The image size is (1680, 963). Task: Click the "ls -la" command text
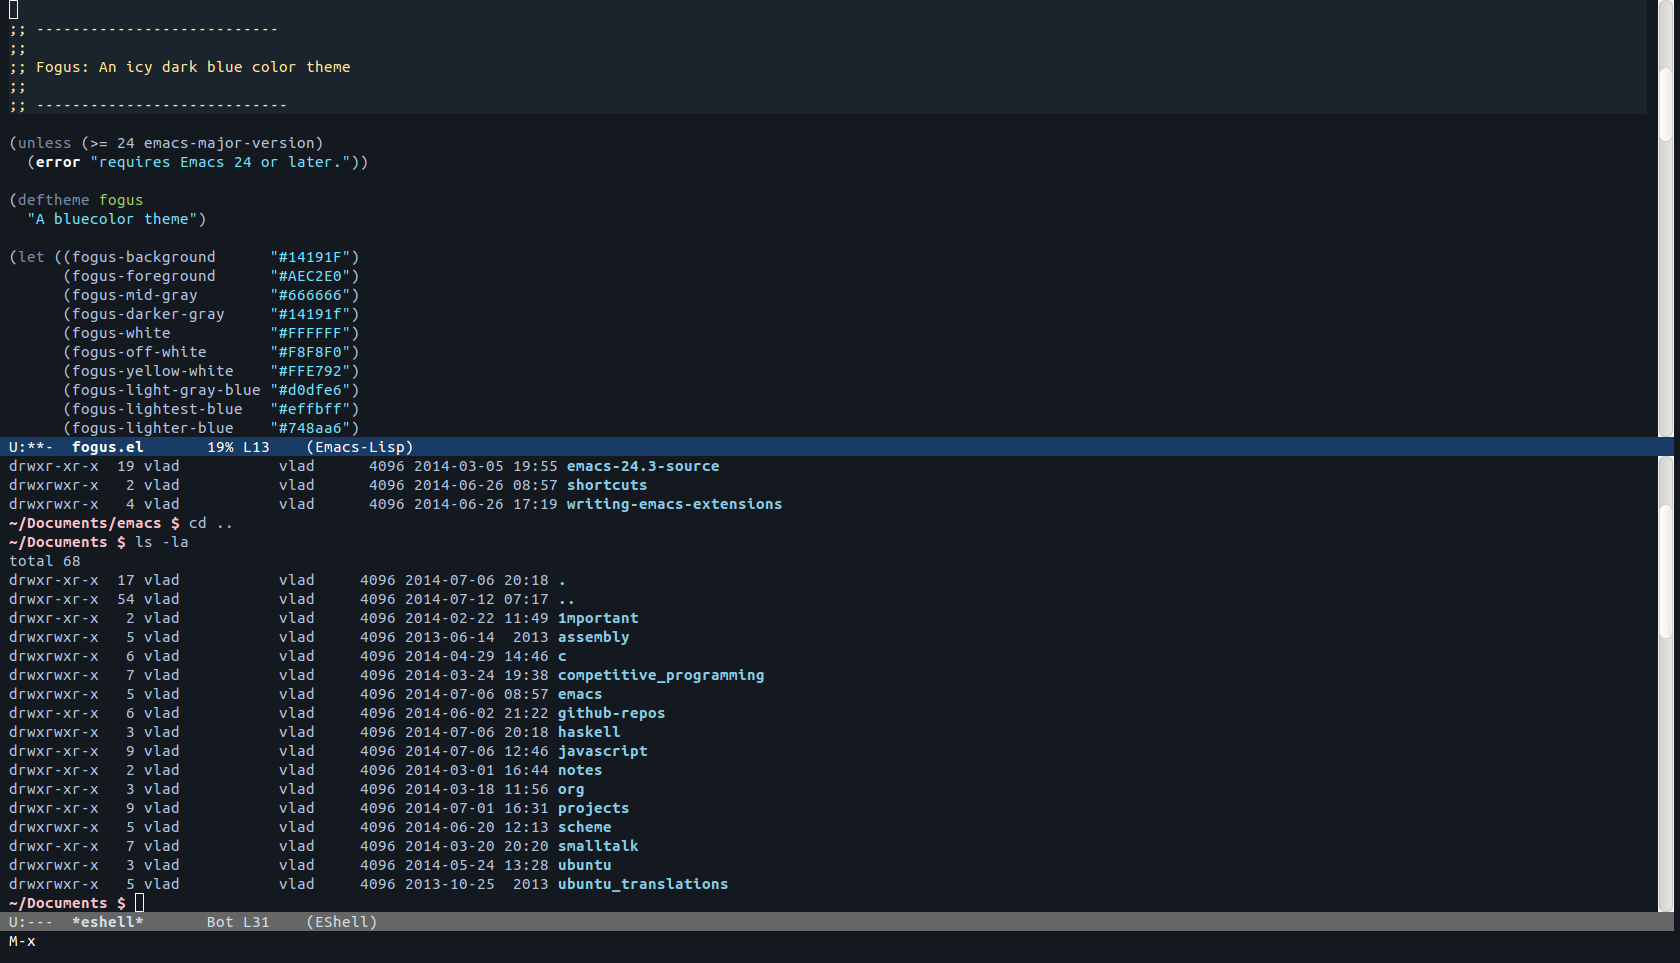[x=162, y=542]
